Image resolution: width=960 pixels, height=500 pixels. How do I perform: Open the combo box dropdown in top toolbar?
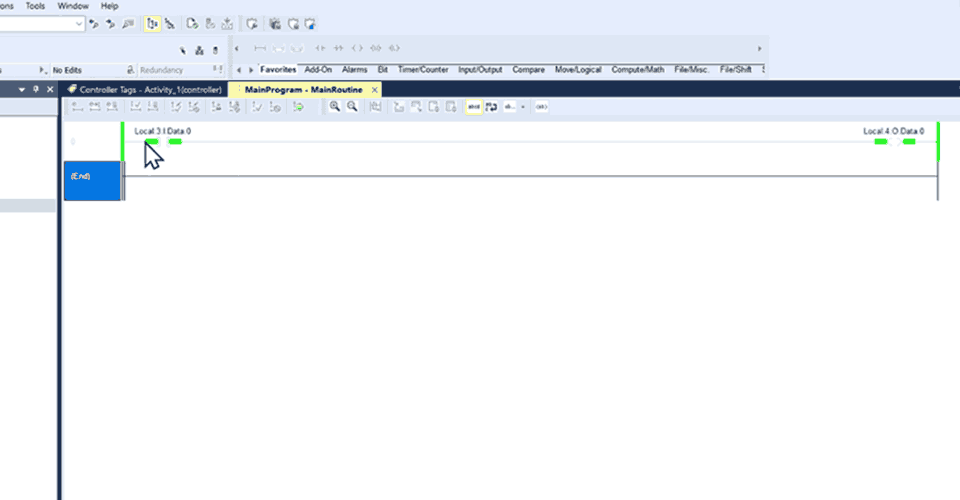[x=80, y=23]
